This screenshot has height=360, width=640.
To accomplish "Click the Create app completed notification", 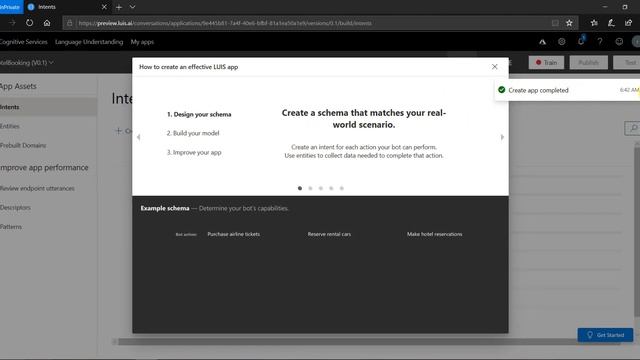I will click(x=567, y=90).
